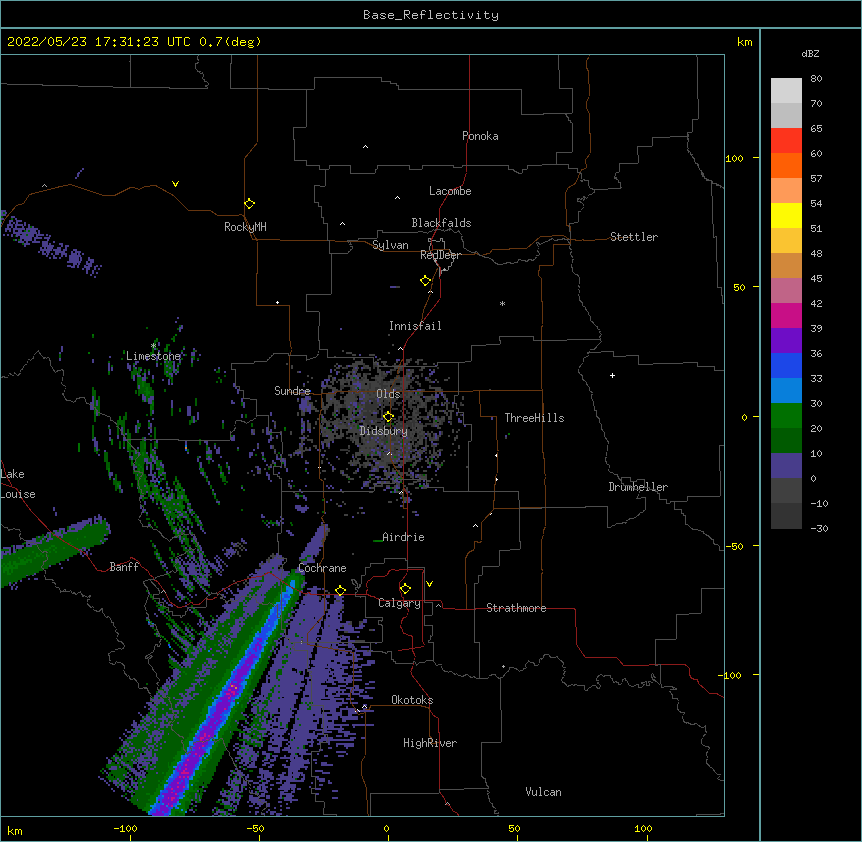This screenshot has width=862, height=842.
Task: Click the yellow station marker near RockyMH
Action: (x=250, y=203)
